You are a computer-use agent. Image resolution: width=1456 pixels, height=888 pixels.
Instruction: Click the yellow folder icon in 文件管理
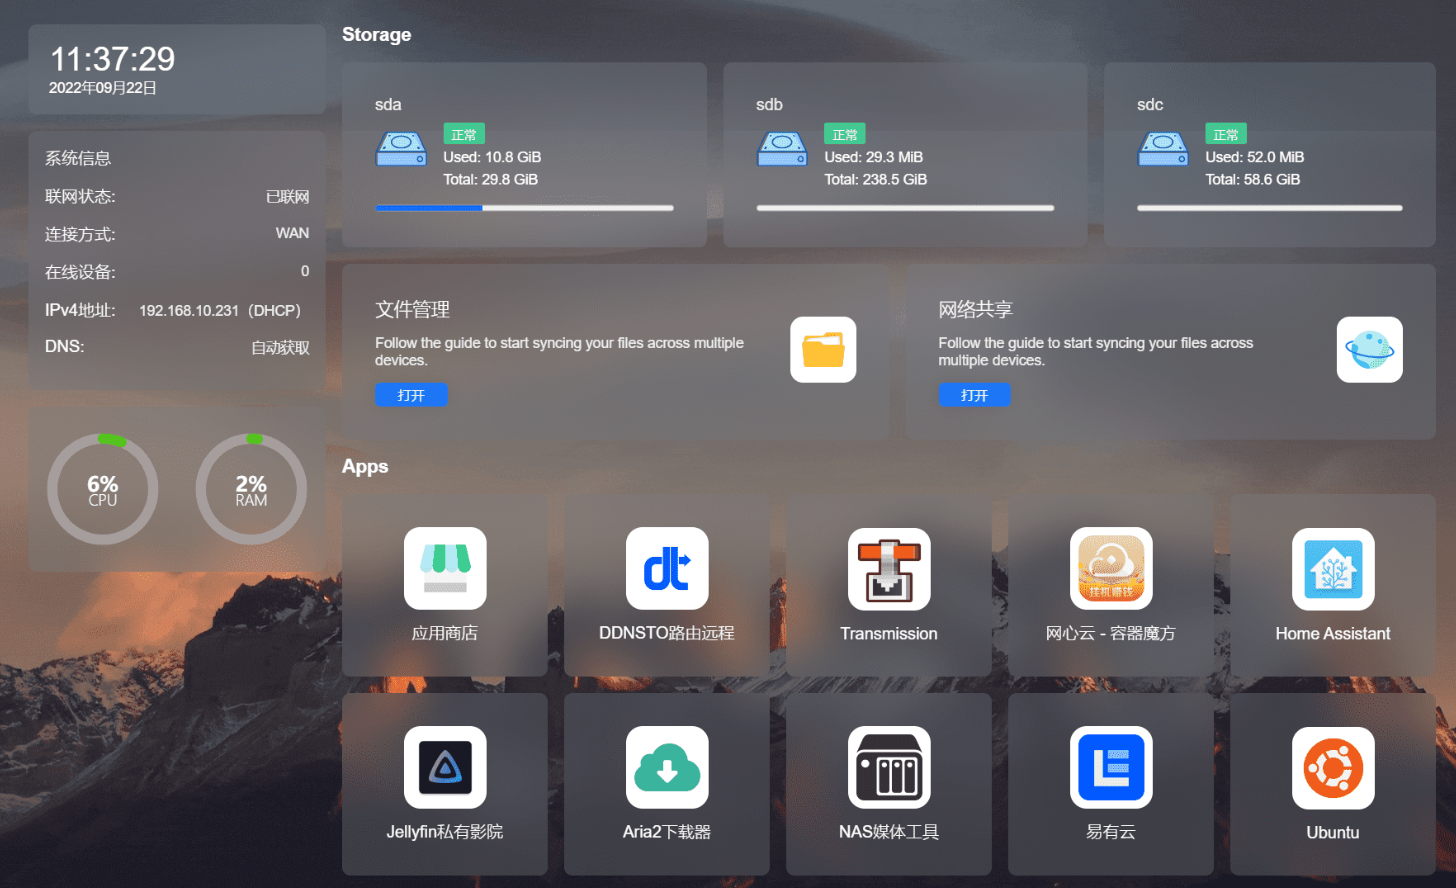click(823, 350)
